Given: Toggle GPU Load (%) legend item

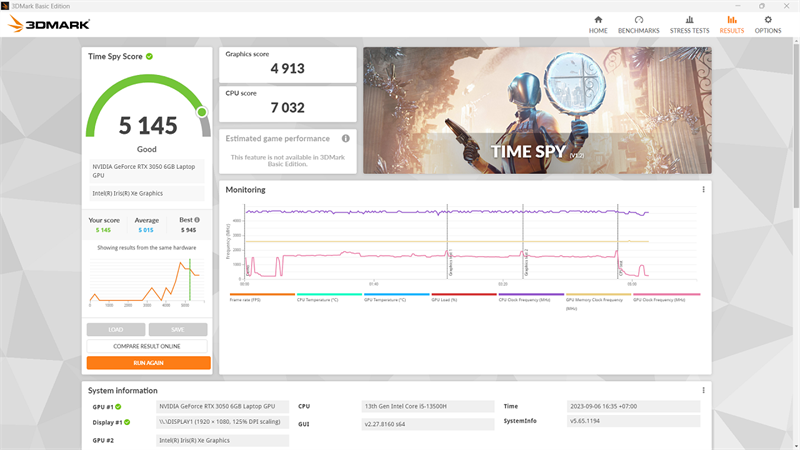Looking at the screenshot, I should coord(464,297).
